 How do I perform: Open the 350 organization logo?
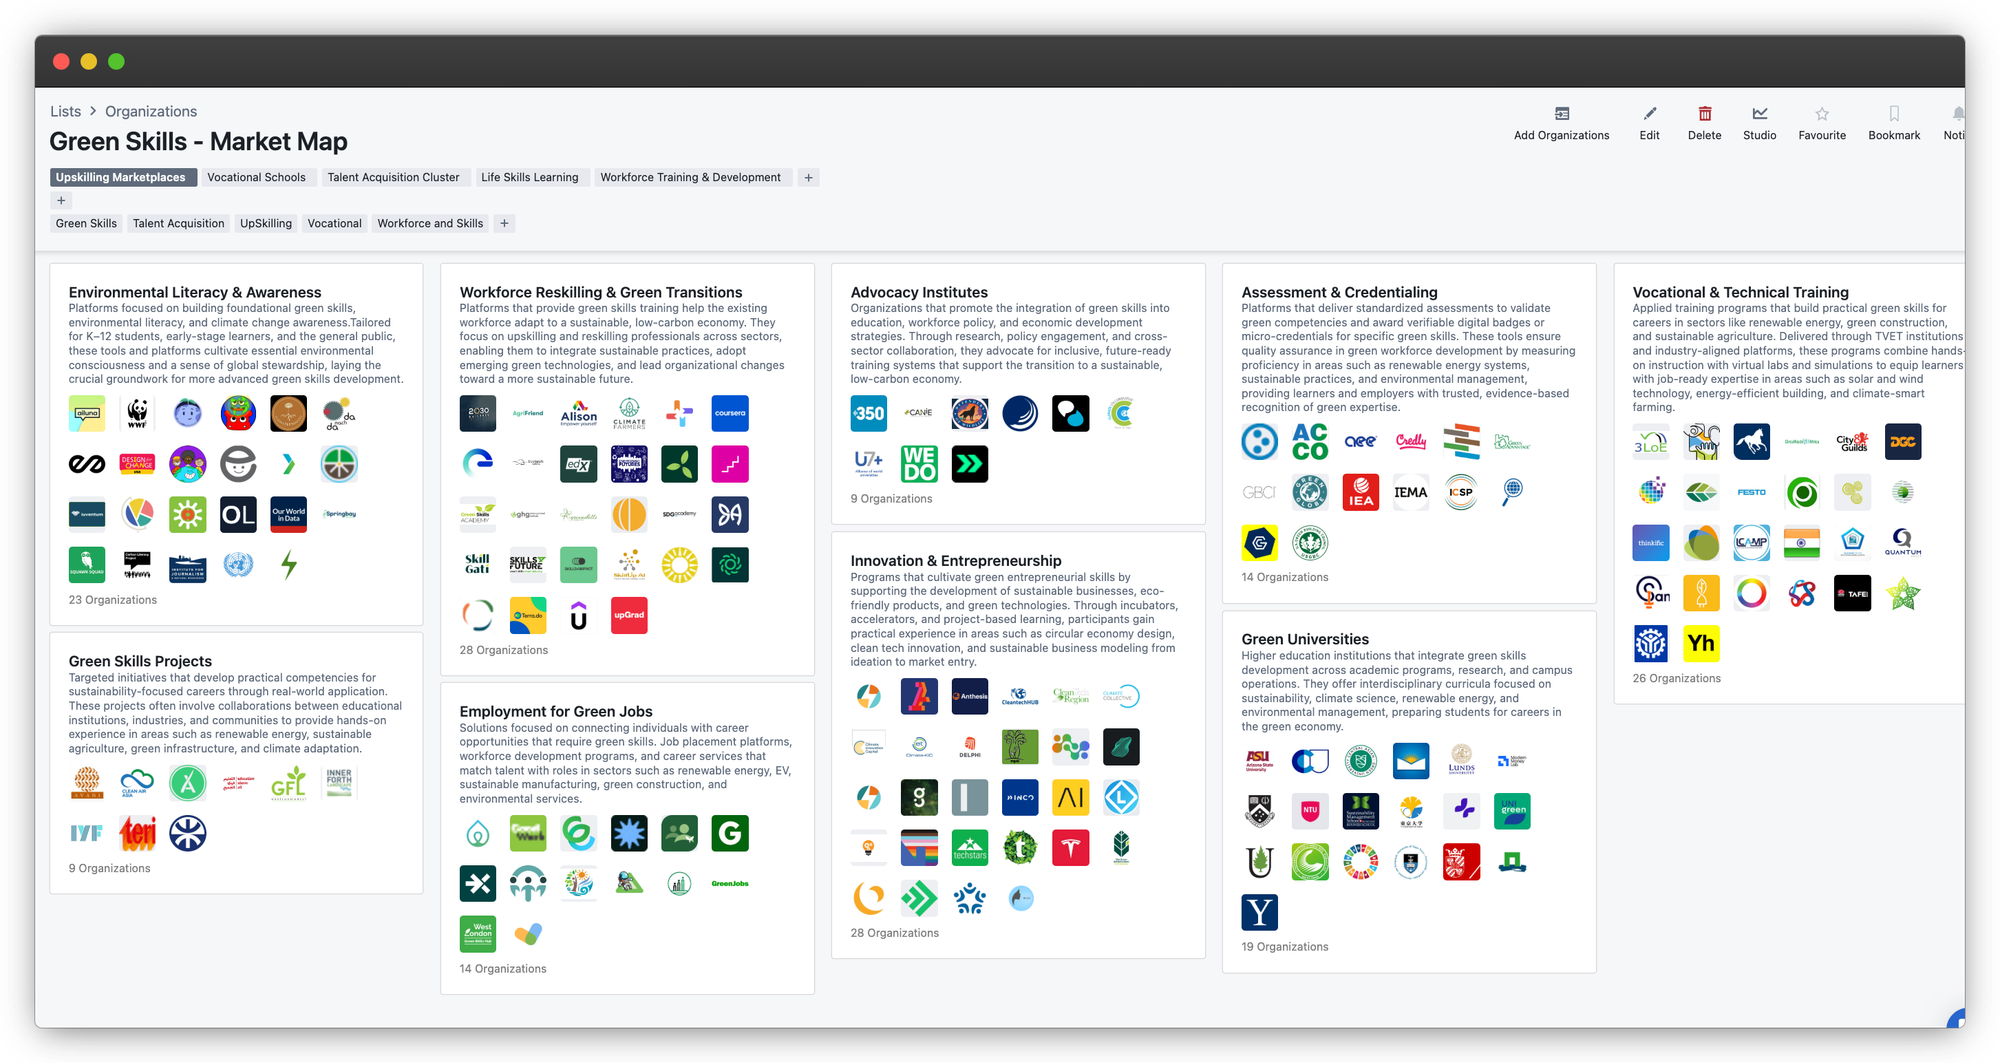click(x=869, y=413)
